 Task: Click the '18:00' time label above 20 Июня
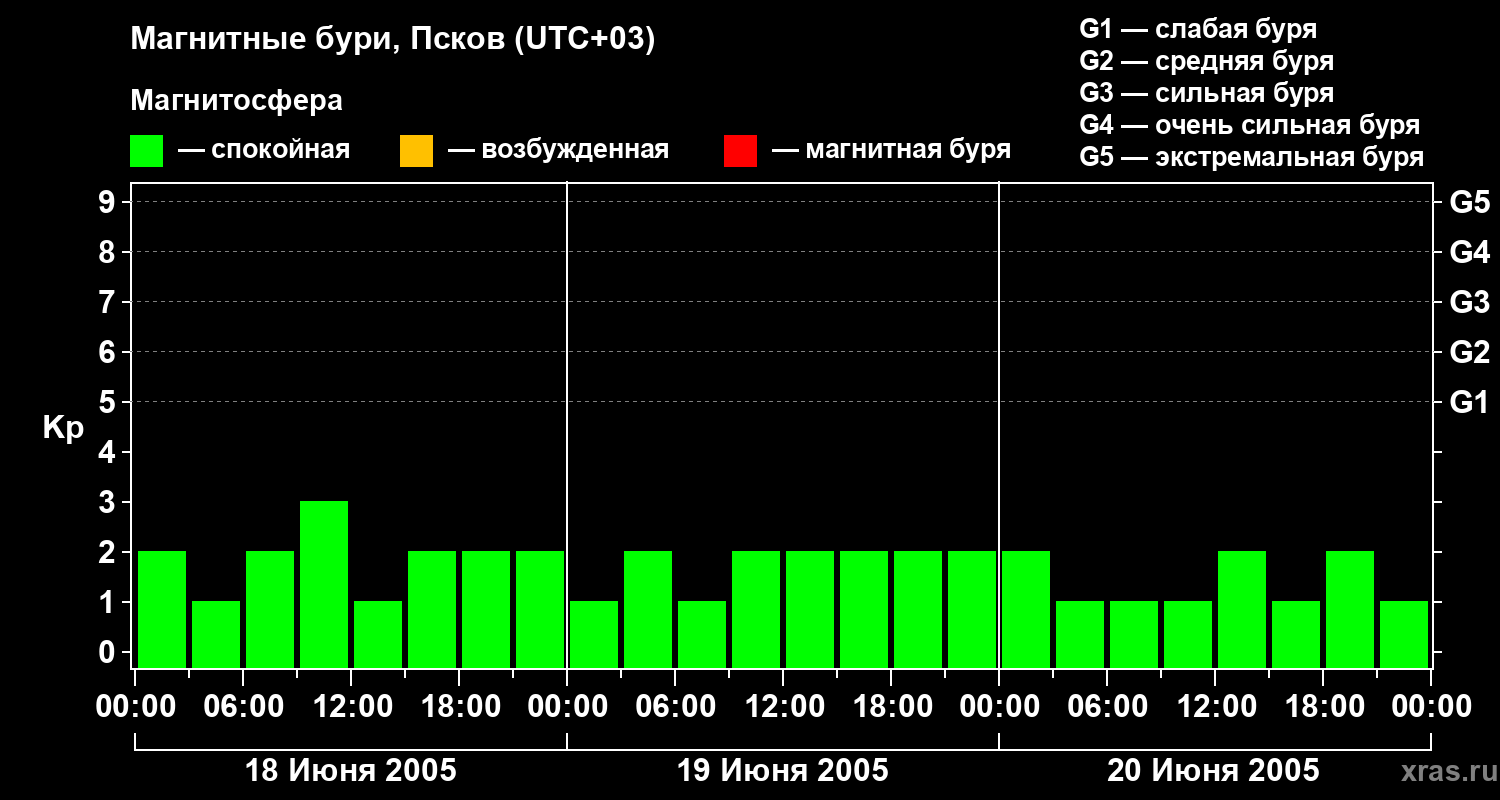(x=1323, y=707)
